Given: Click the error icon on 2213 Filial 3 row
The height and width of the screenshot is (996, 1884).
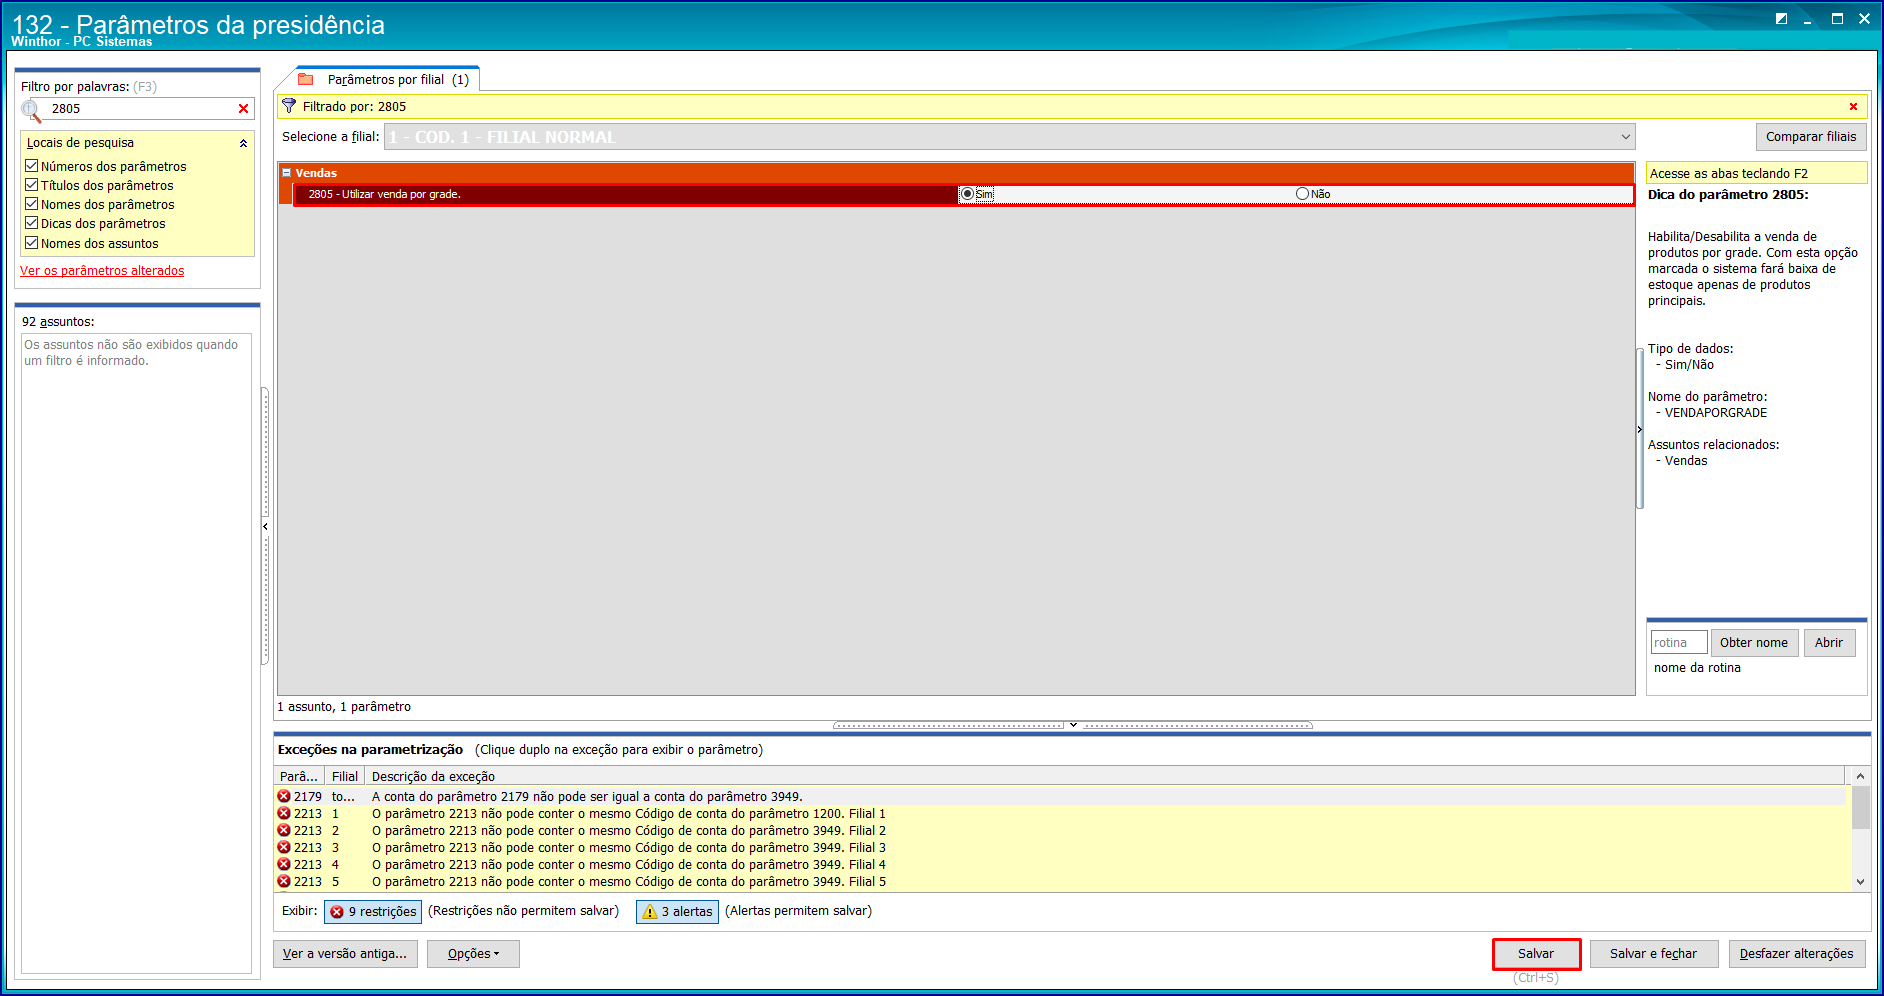Looking at the screenshot, I should [284, 847].
